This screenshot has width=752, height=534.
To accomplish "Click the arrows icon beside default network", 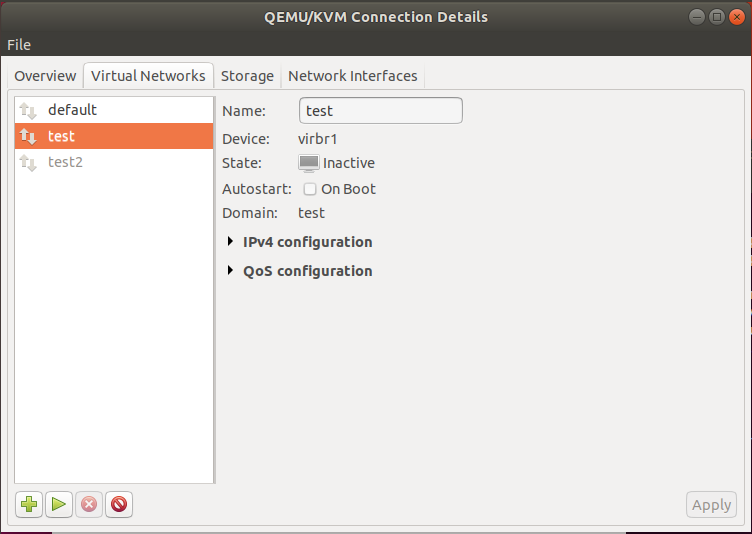I will 28,110.
